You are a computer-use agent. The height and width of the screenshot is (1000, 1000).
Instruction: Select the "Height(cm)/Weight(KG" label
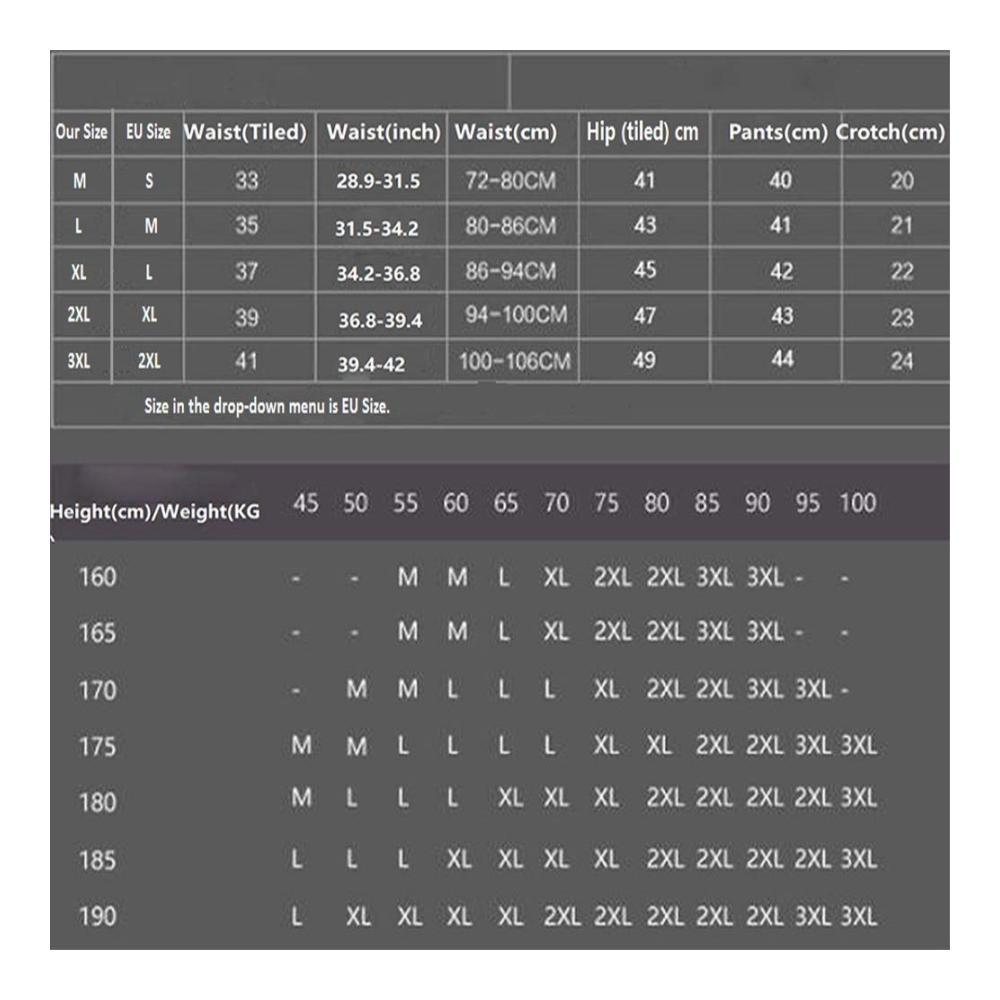tap(155, 511)
